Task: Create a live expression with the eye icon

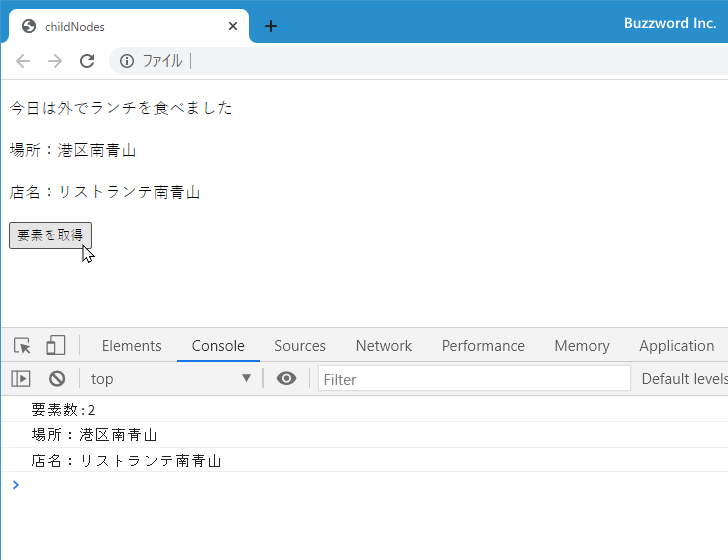Action: [x=287, y=379]
